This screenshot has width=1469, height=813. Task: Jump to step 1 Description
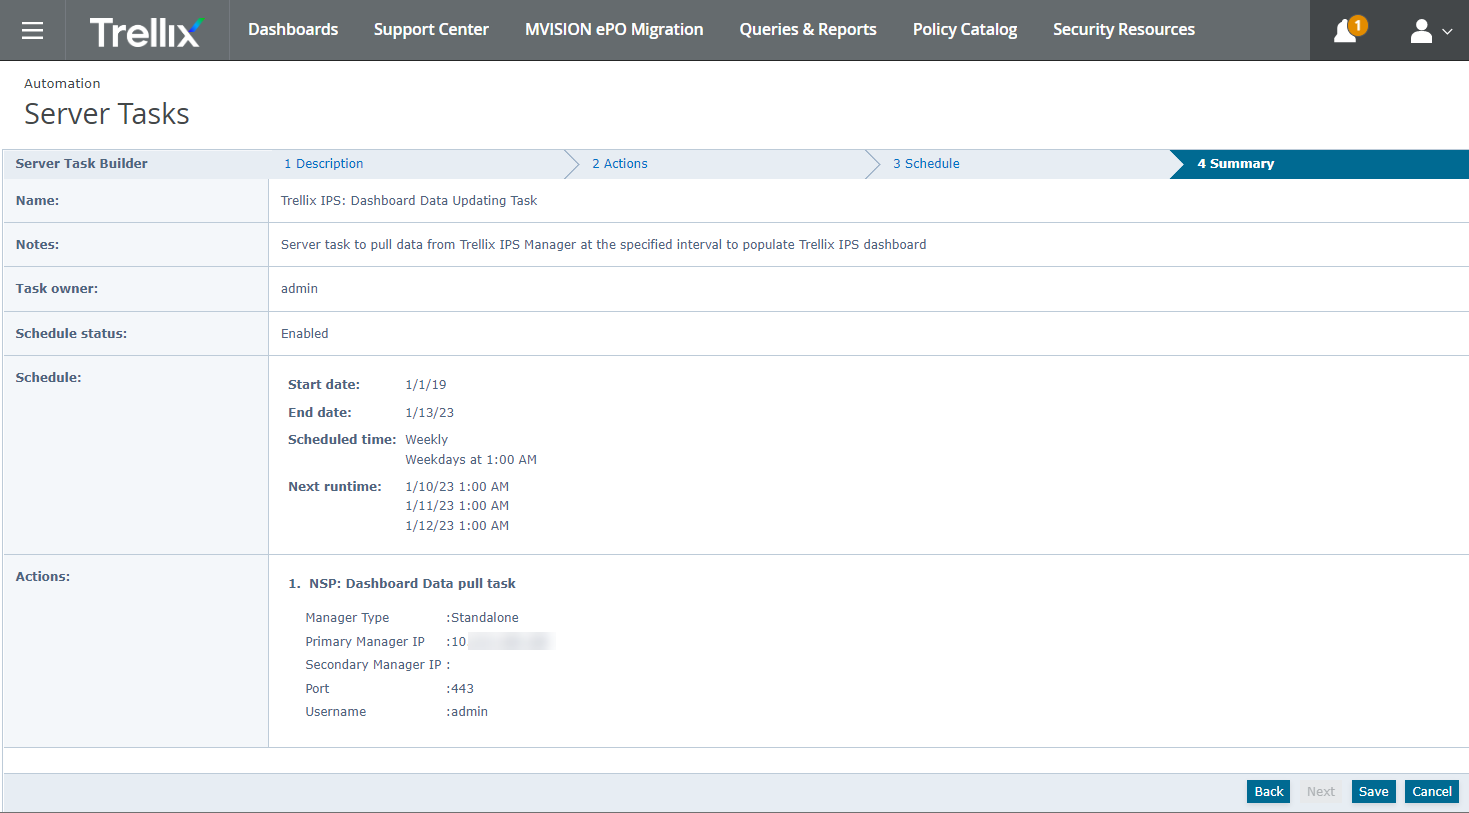(x=324, y=164)
